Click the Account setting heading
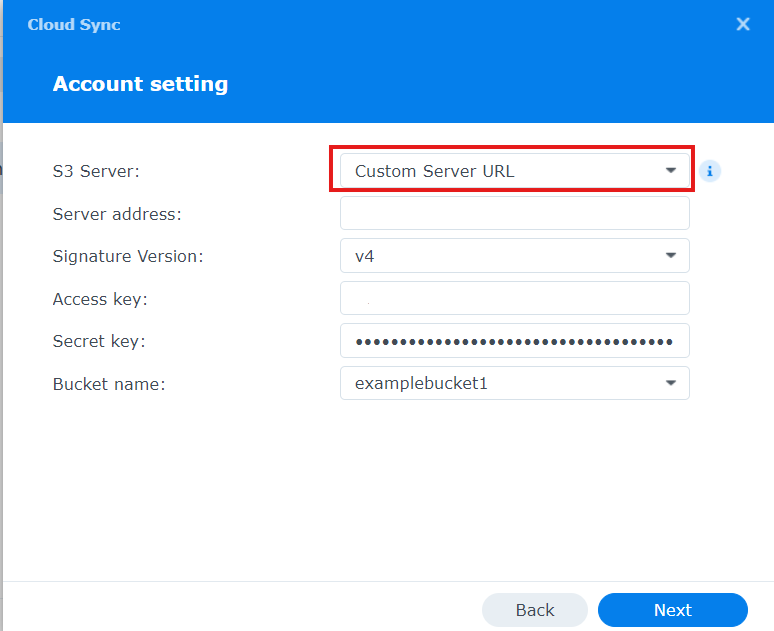The image size is (774, 631). [140, 84]
